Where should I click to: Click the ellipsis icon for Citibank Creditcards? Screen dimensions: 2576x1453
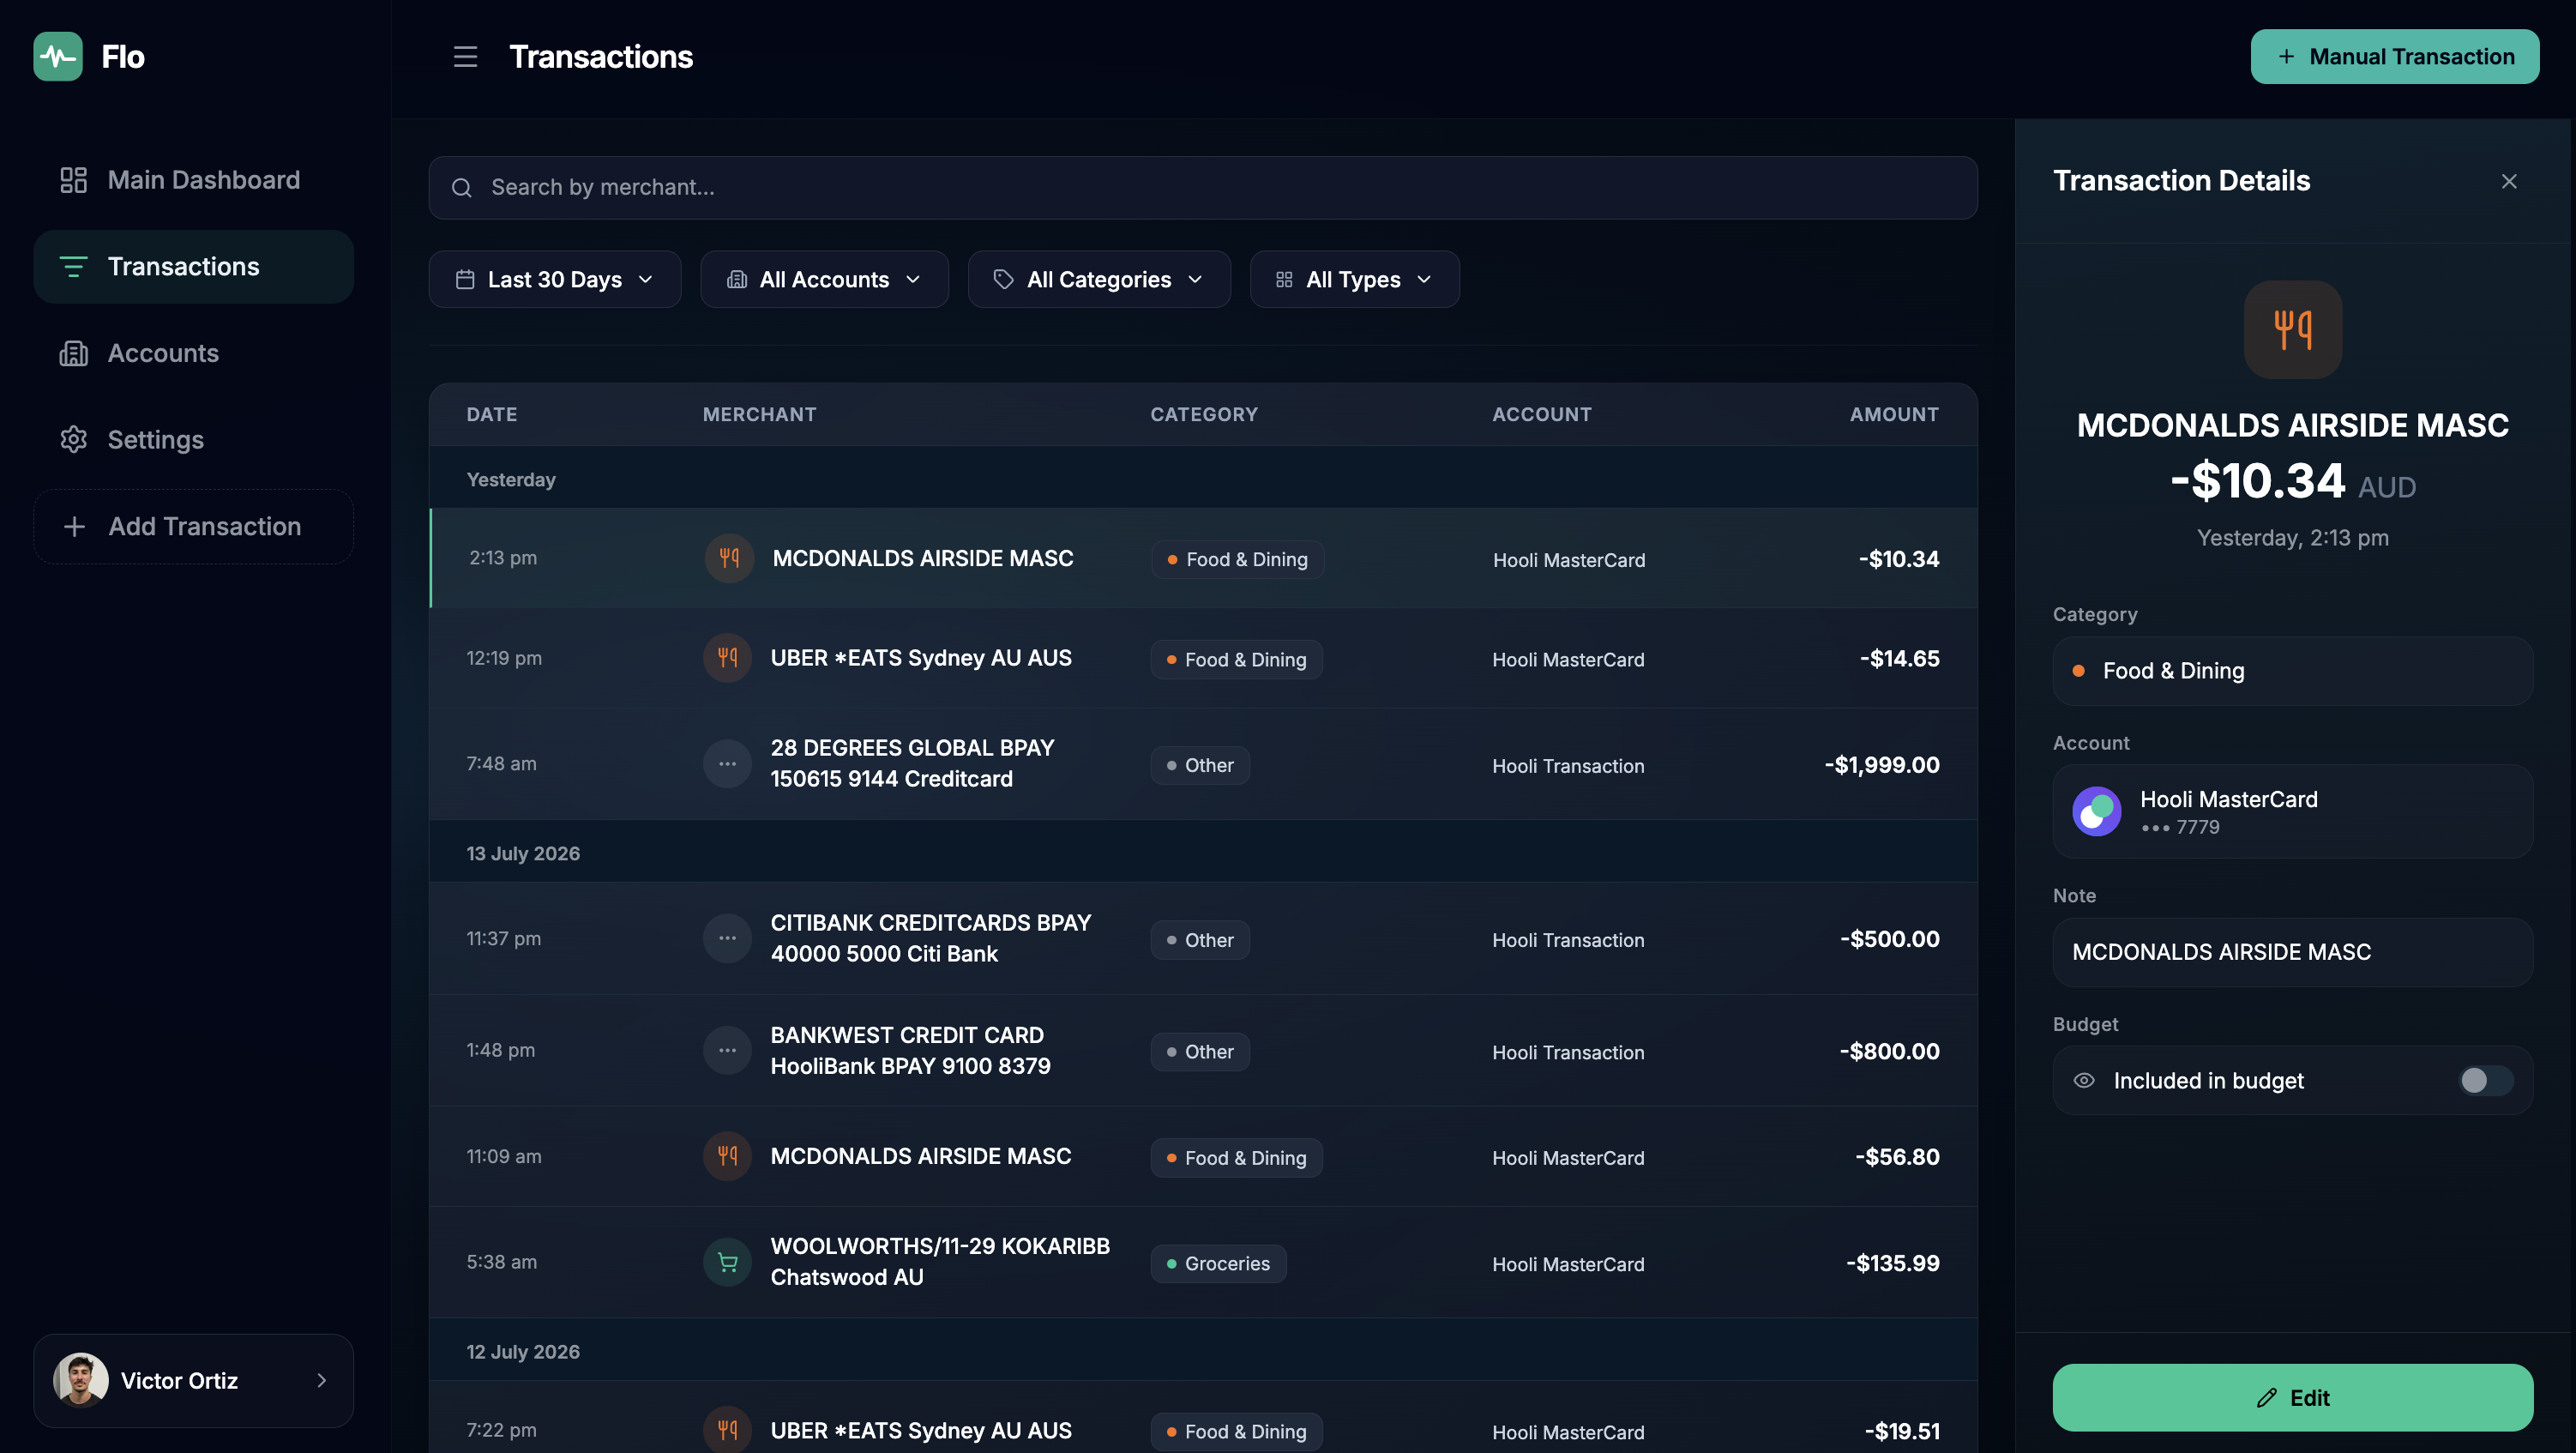pyautogui.click(x=727, y=938)
